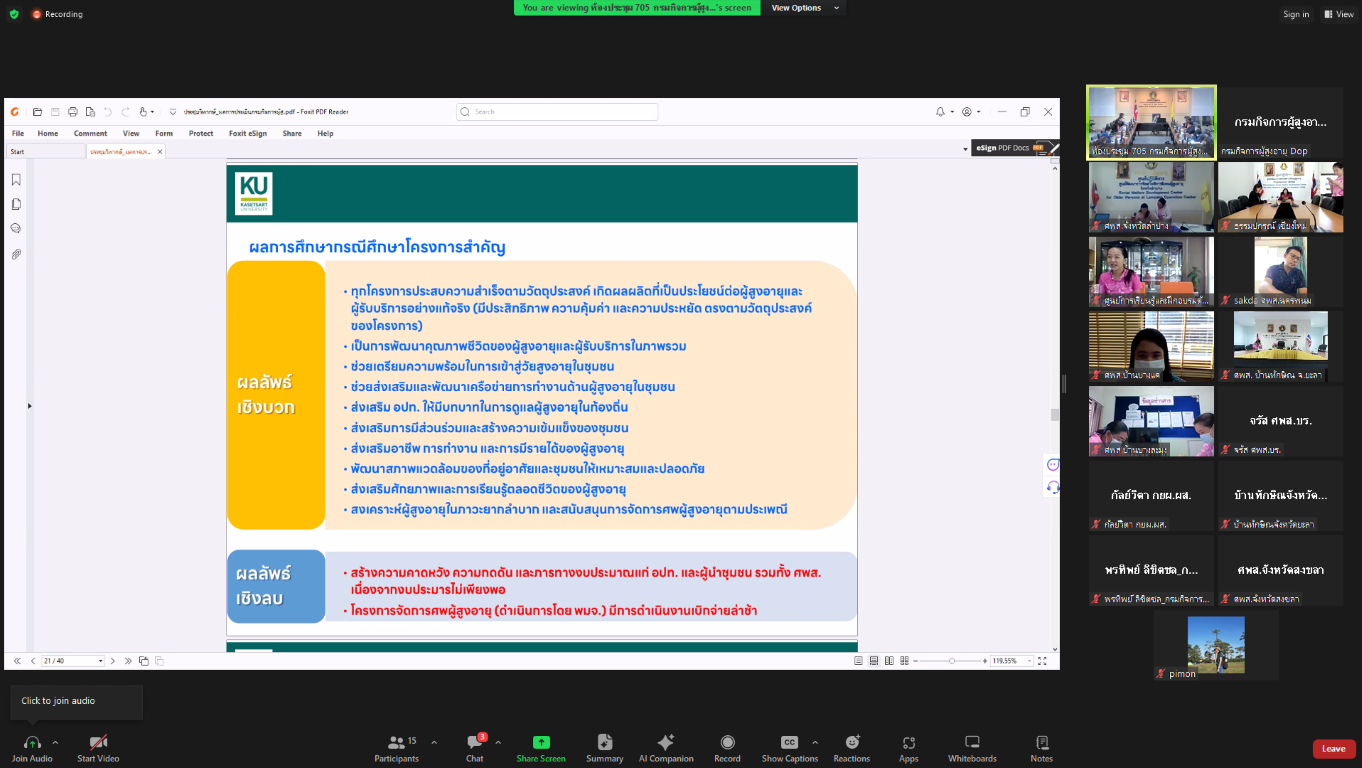This screenshot has height=768, width=1362.
Task: Open the Pages thumbnail panel icon
Action: tap(16, 204)
